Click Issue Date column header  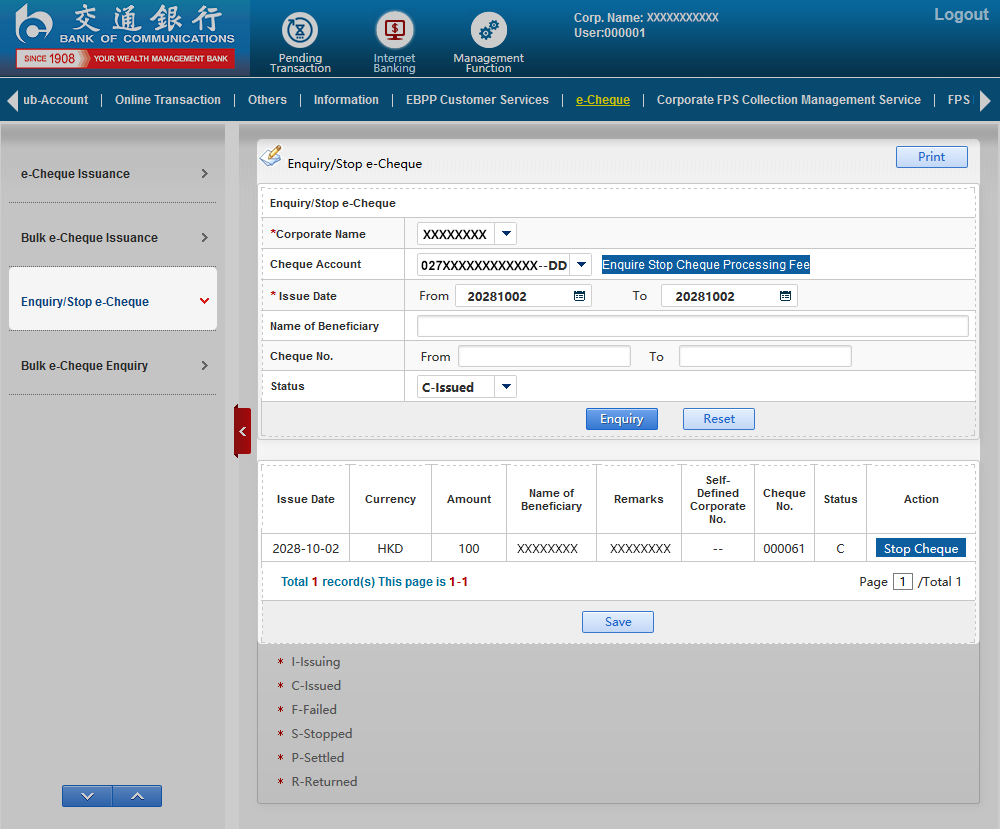coord(305,499)
